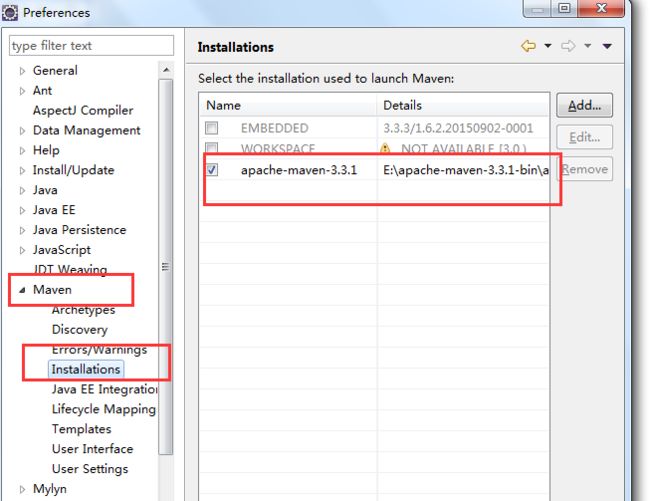The height and width of the screenshot is (501, 650).
Task: Open the Installations view menu triangle
Action: point(607,46)
